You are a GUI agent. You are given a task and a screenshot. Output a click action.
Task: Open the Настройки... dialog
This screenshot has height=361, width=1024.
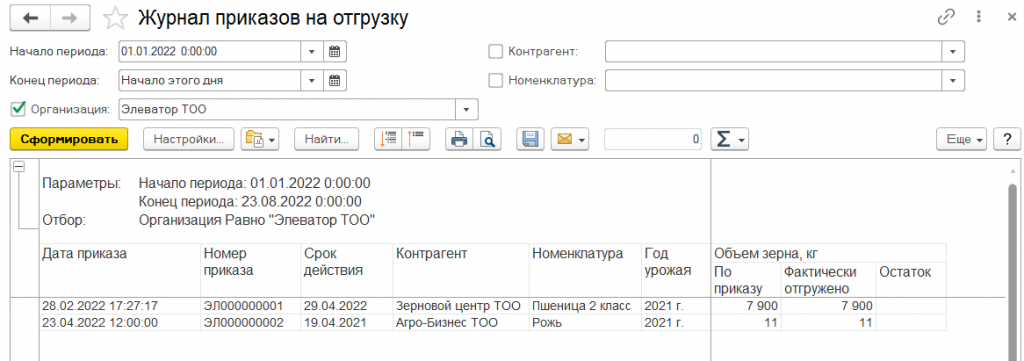(x=189, y=139)
